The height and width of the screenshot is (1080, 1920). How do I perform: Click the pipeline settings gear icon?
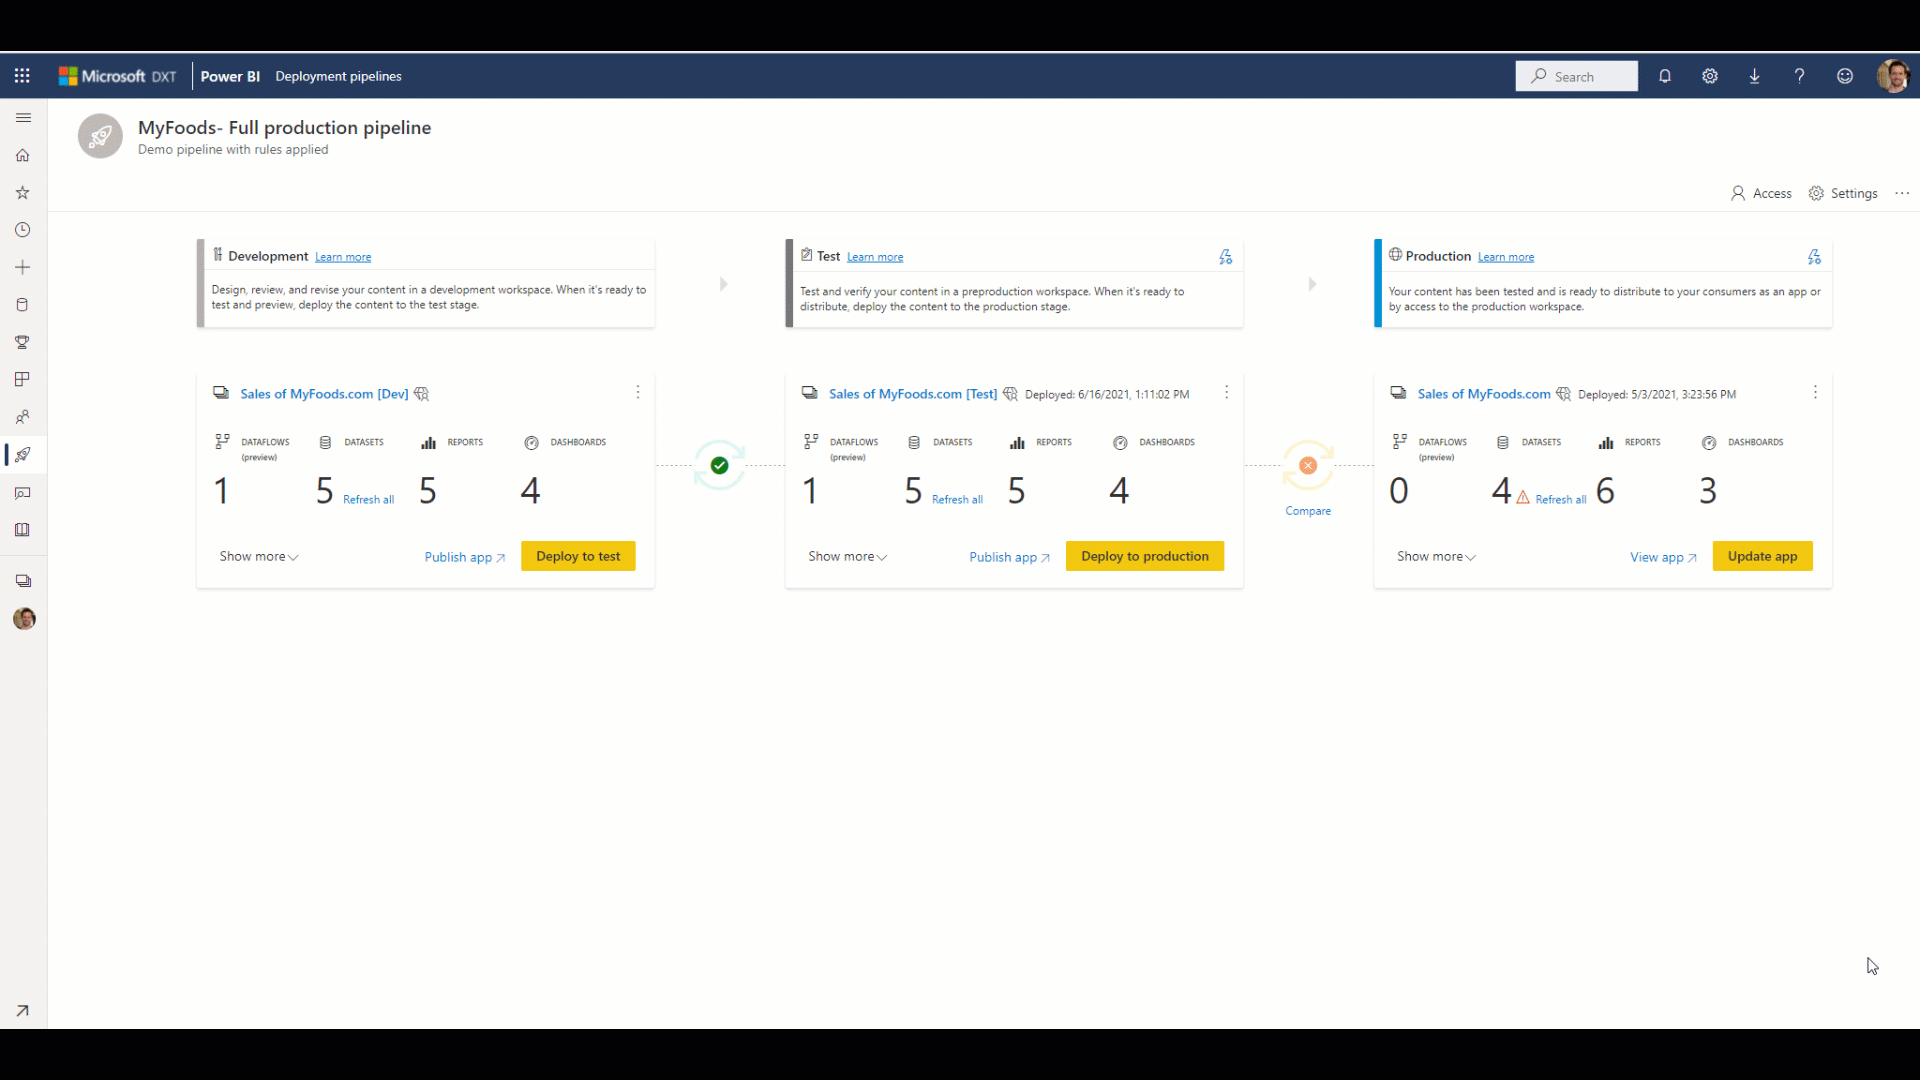pyautogui.click(x=1817, y=193)
